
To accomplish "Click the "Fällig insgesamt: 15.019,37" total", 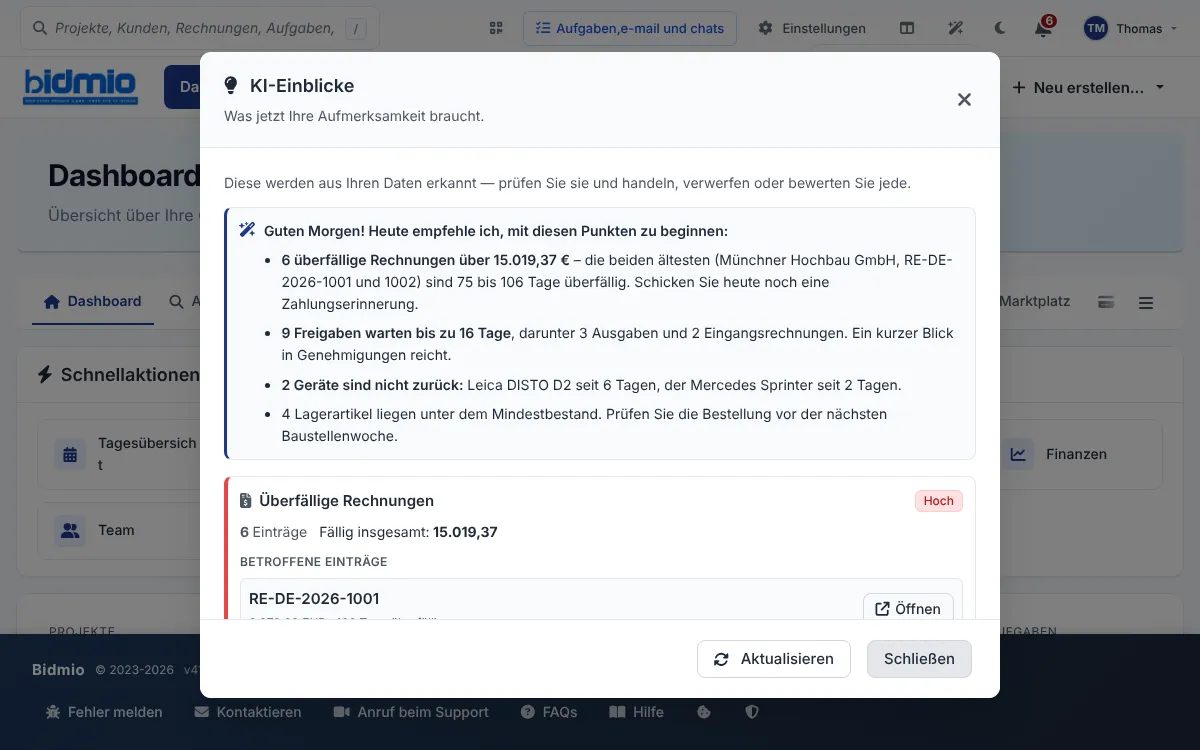I will [408, 532].
